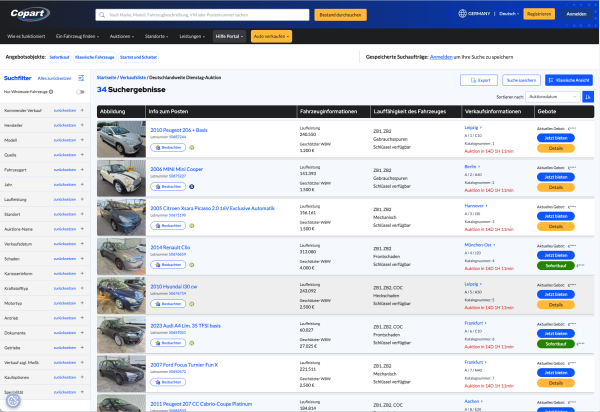Expand the Jahr filter
This screenshot has height=412, width=600.
point(82,184)
